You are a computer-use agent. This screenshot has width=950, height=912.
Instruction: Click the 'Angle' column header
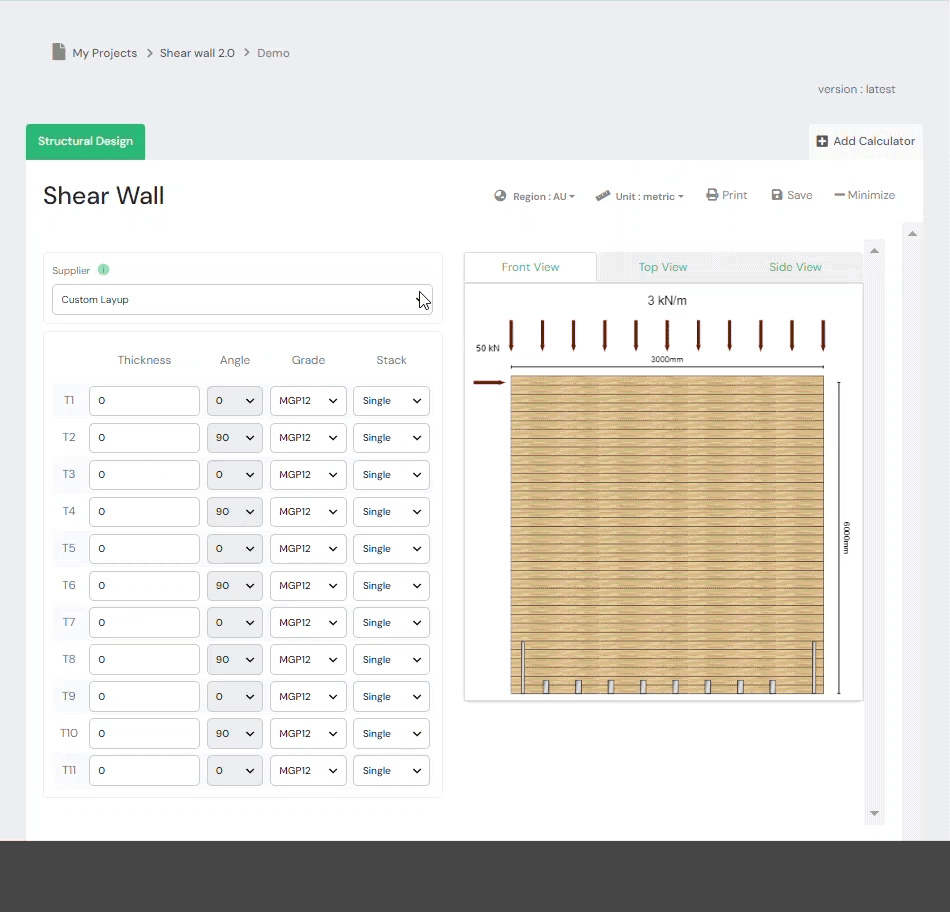coord(234,360)
